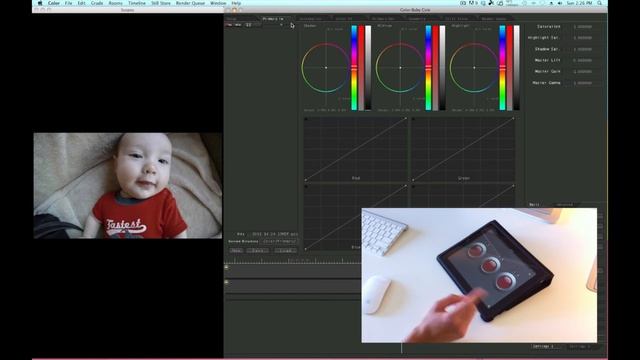The width and height of the screenshot is (640, 360).
Task: Switch to the Render Queue room tab
Action: pyautogui.click(x=494, y=19)
